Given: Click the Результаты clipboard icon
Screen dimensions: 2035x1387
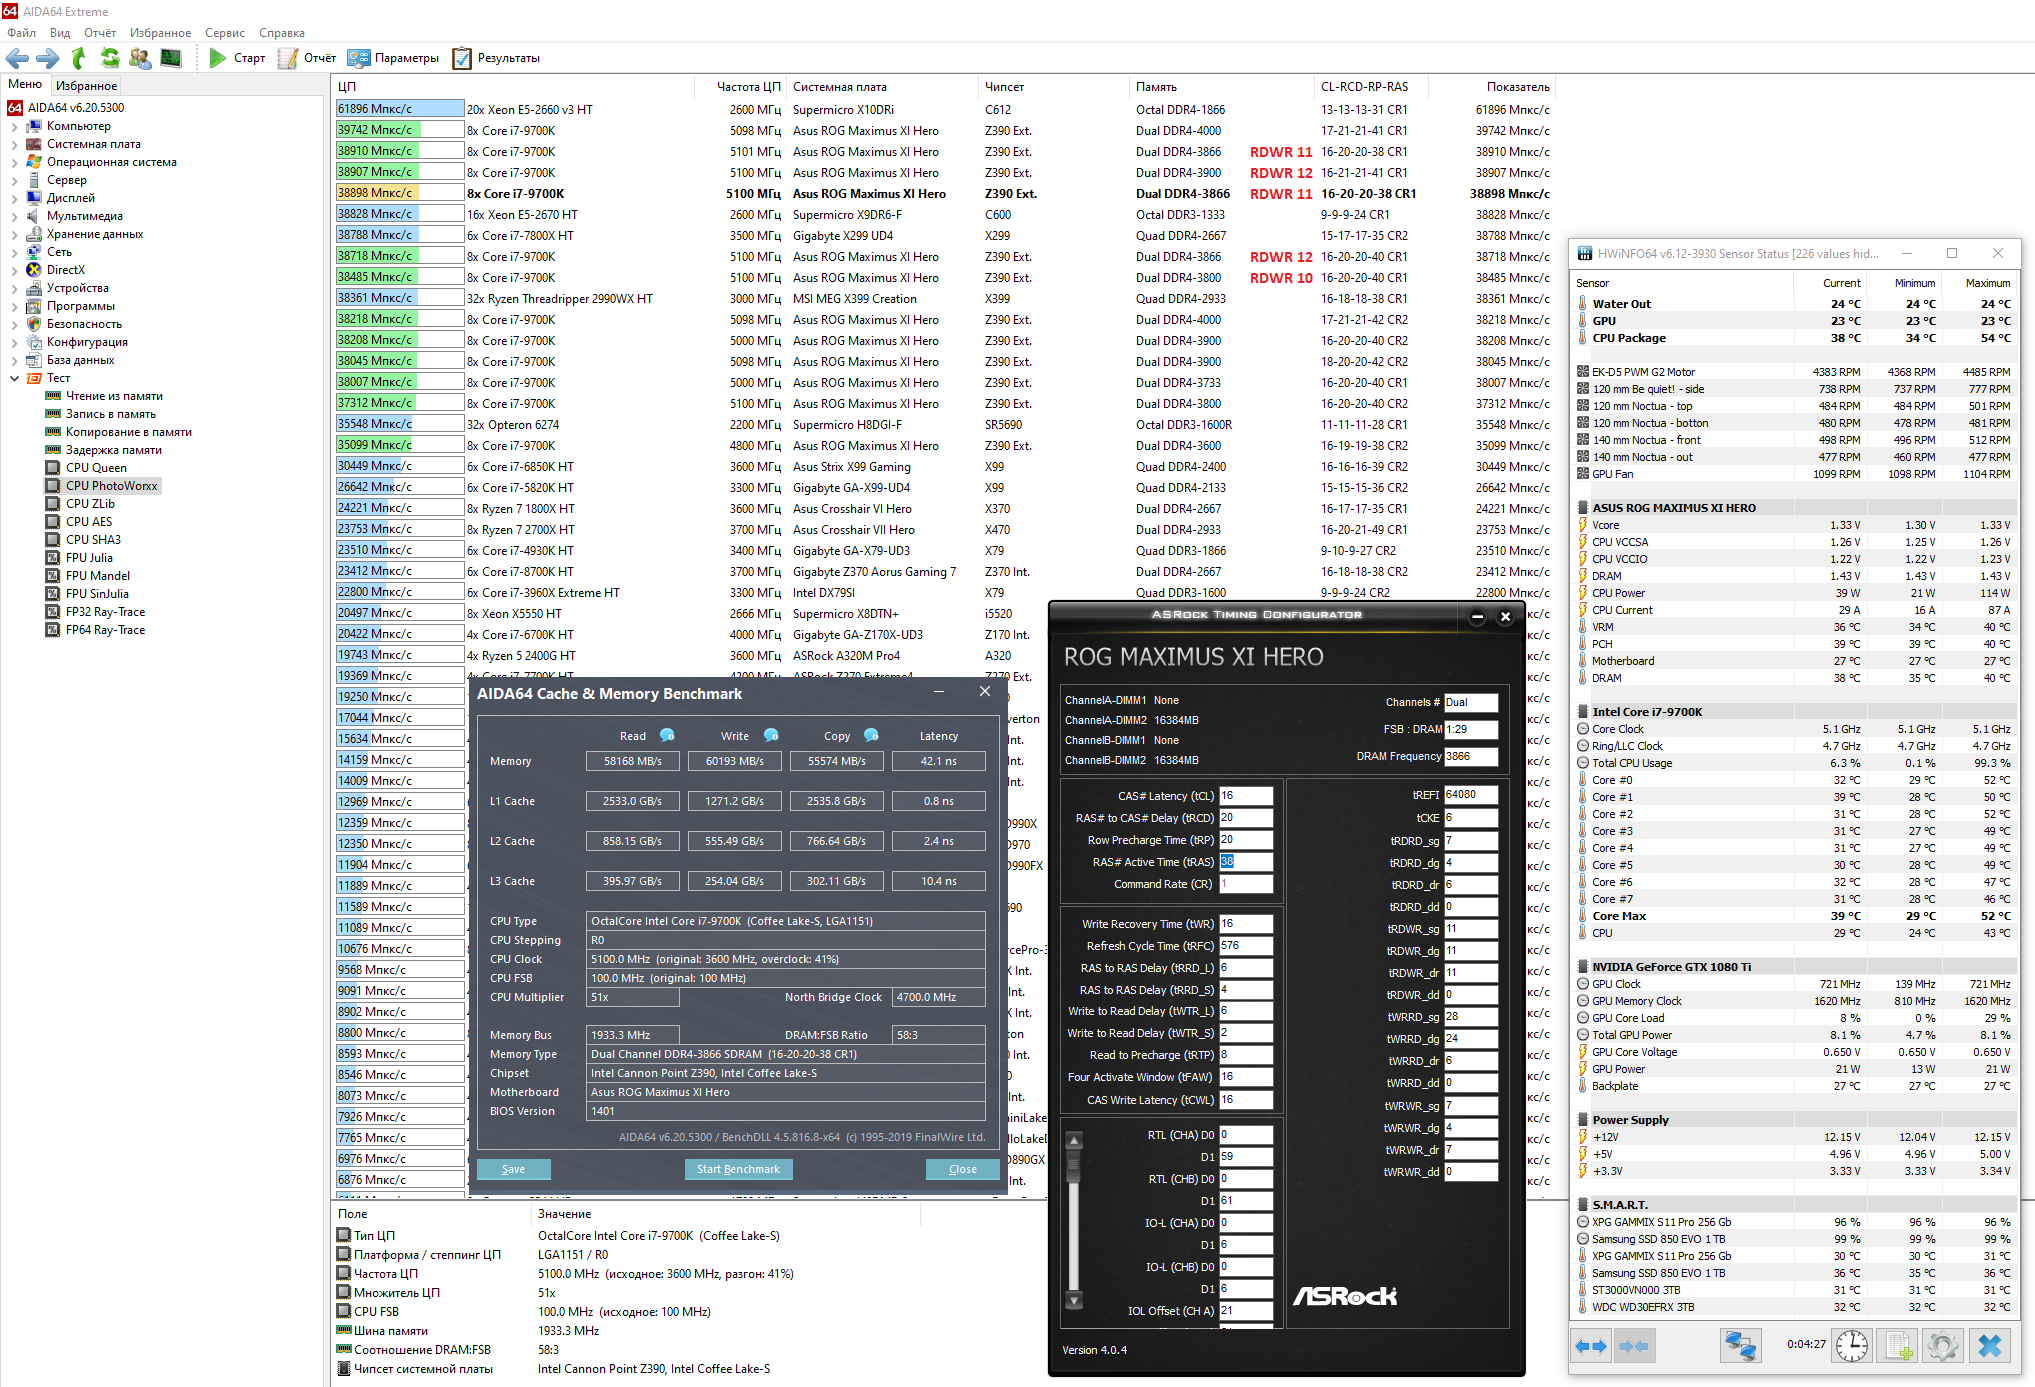Looking at the screenshot, I should click(462, 58).
